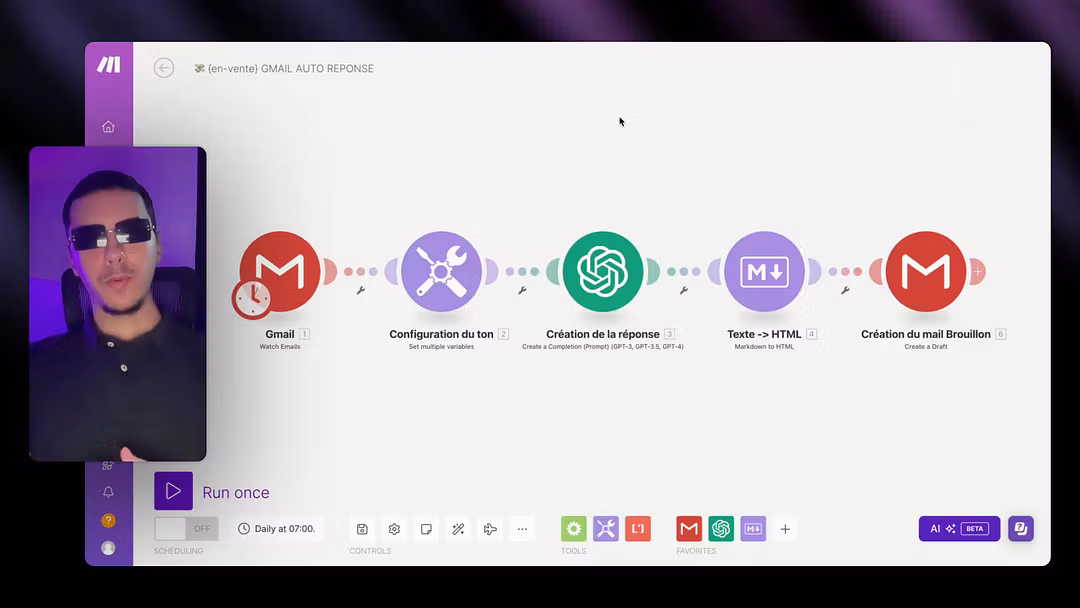Click the auto-align magic wand icon
The image size is (1080, 608).
[458, 529]
